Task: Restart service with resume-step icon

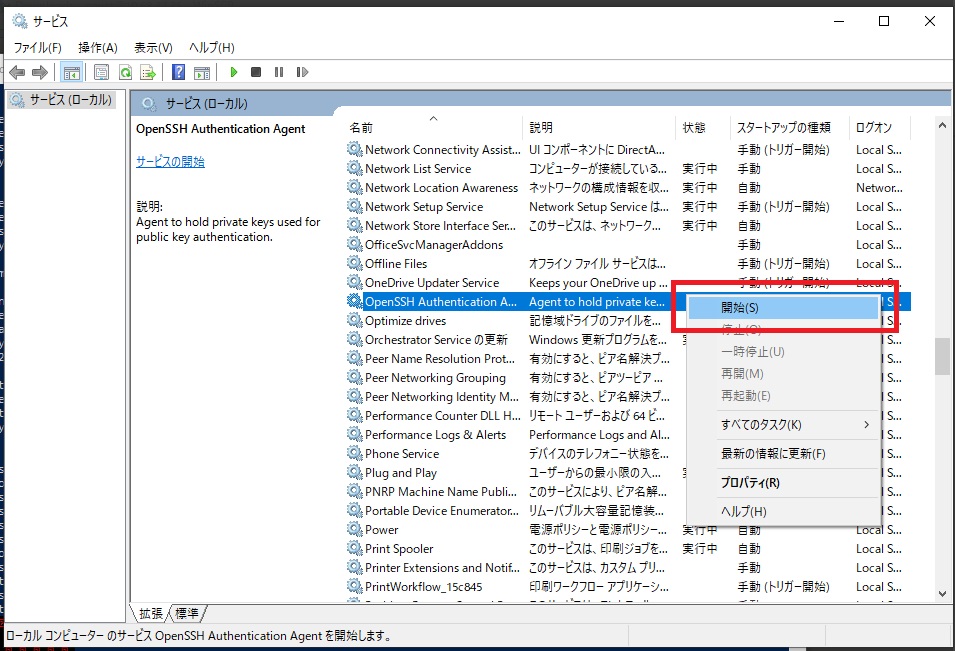Action: [302, 72]
